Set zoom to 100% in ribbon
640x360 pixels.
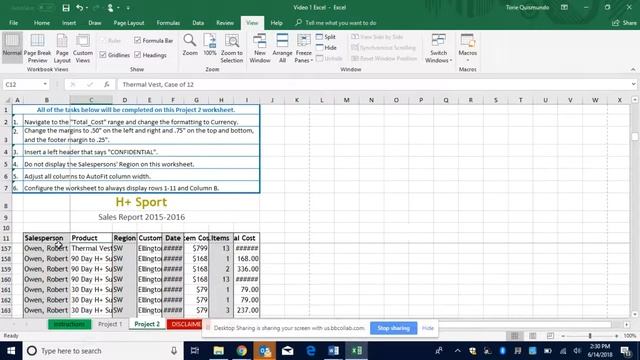[x=210, y=45]
